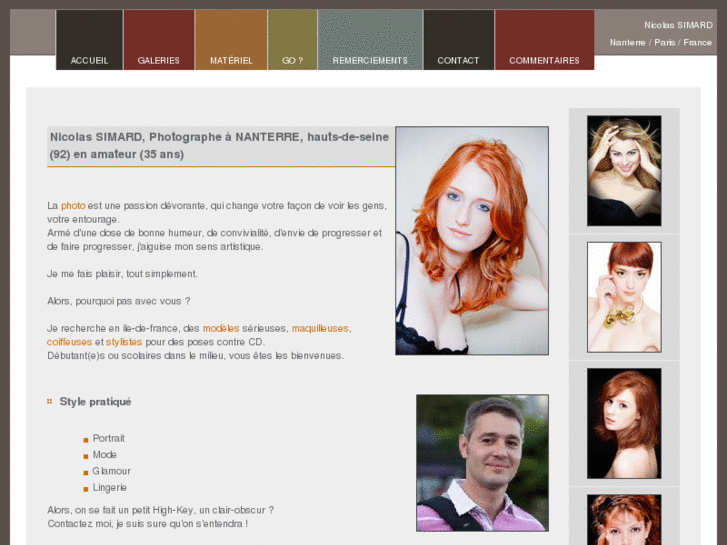Click the 'modèles' hyperlink
727x545 pixels.
221,328
